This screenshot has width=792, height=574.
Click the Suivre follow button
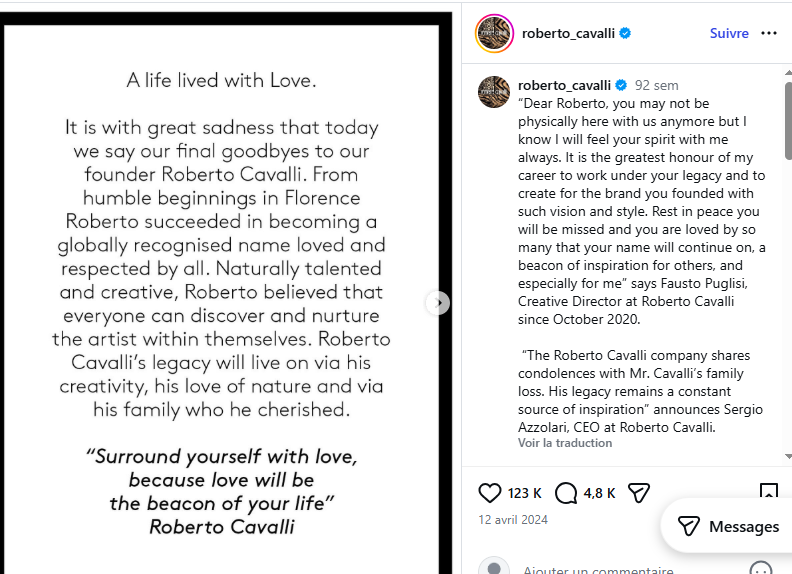[x=729, y=33]
